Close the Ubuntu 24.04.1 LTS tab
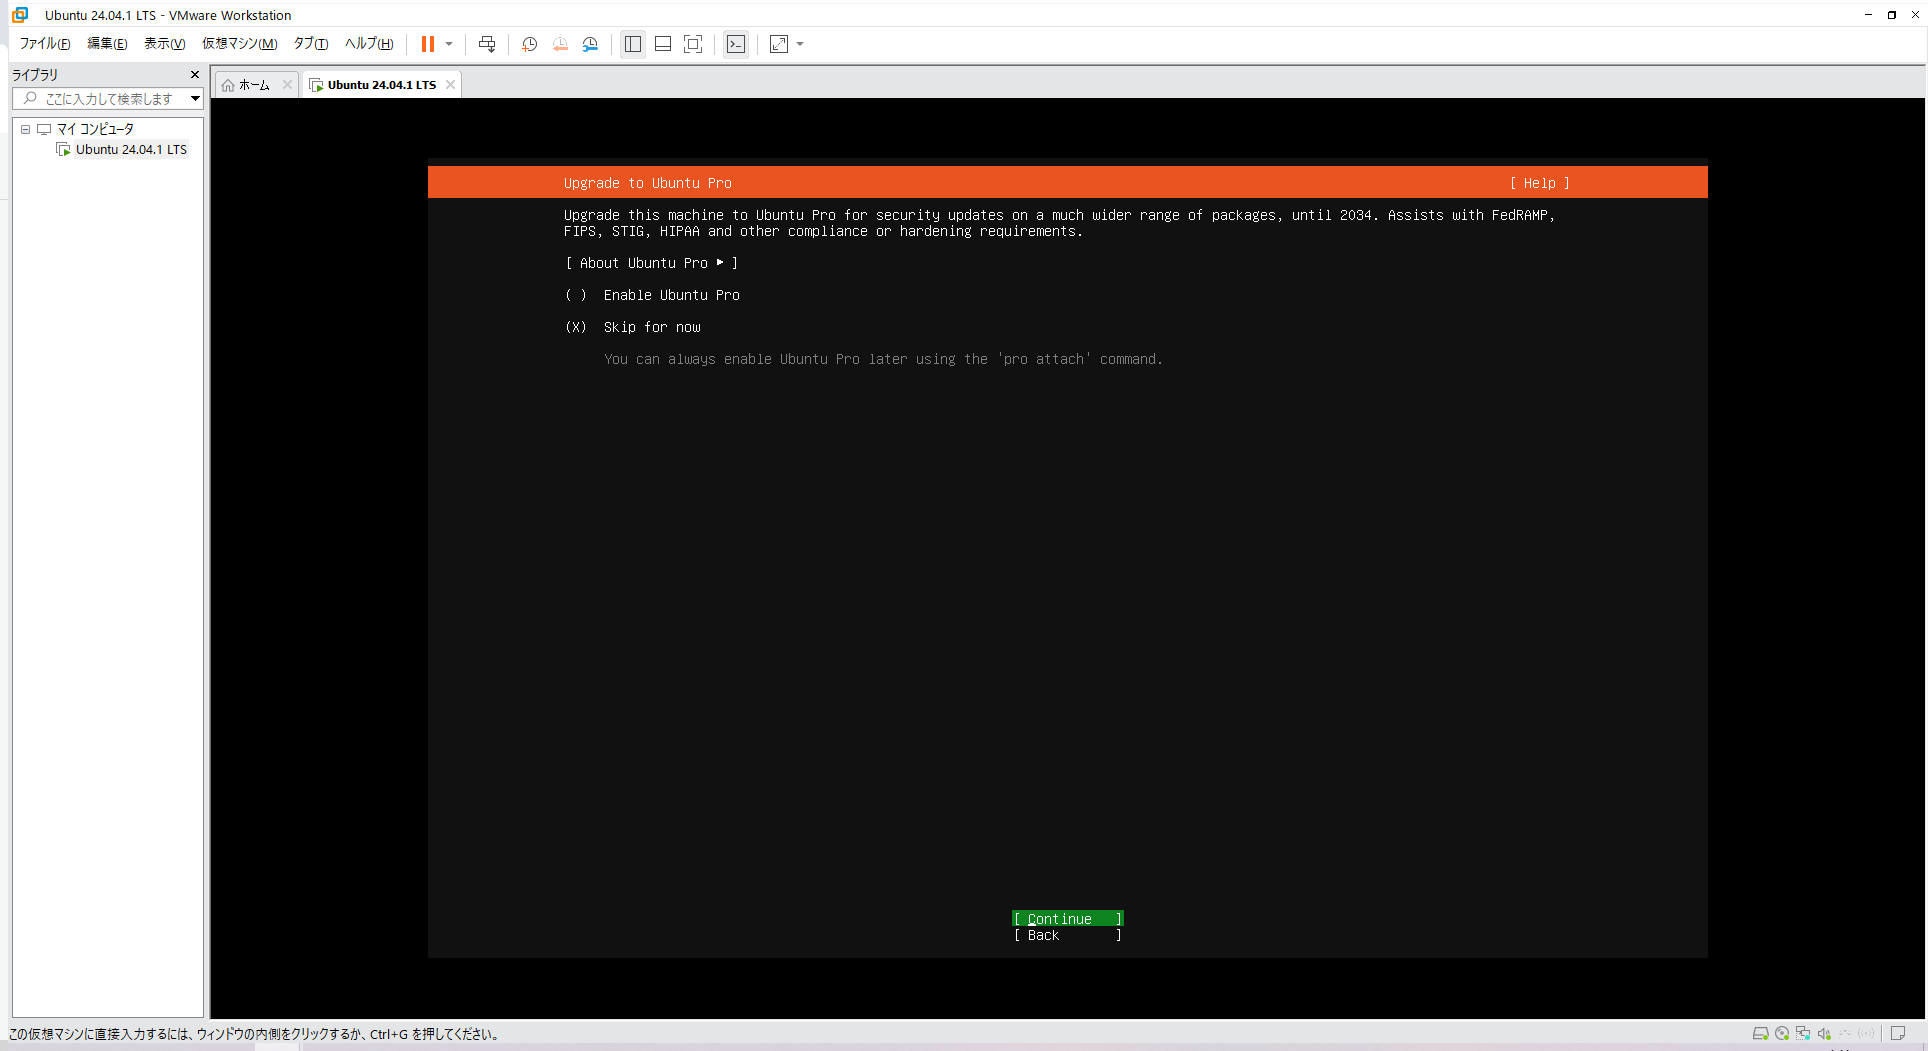The width and height of the screenshot is (1928, 1051). [451, 85]
